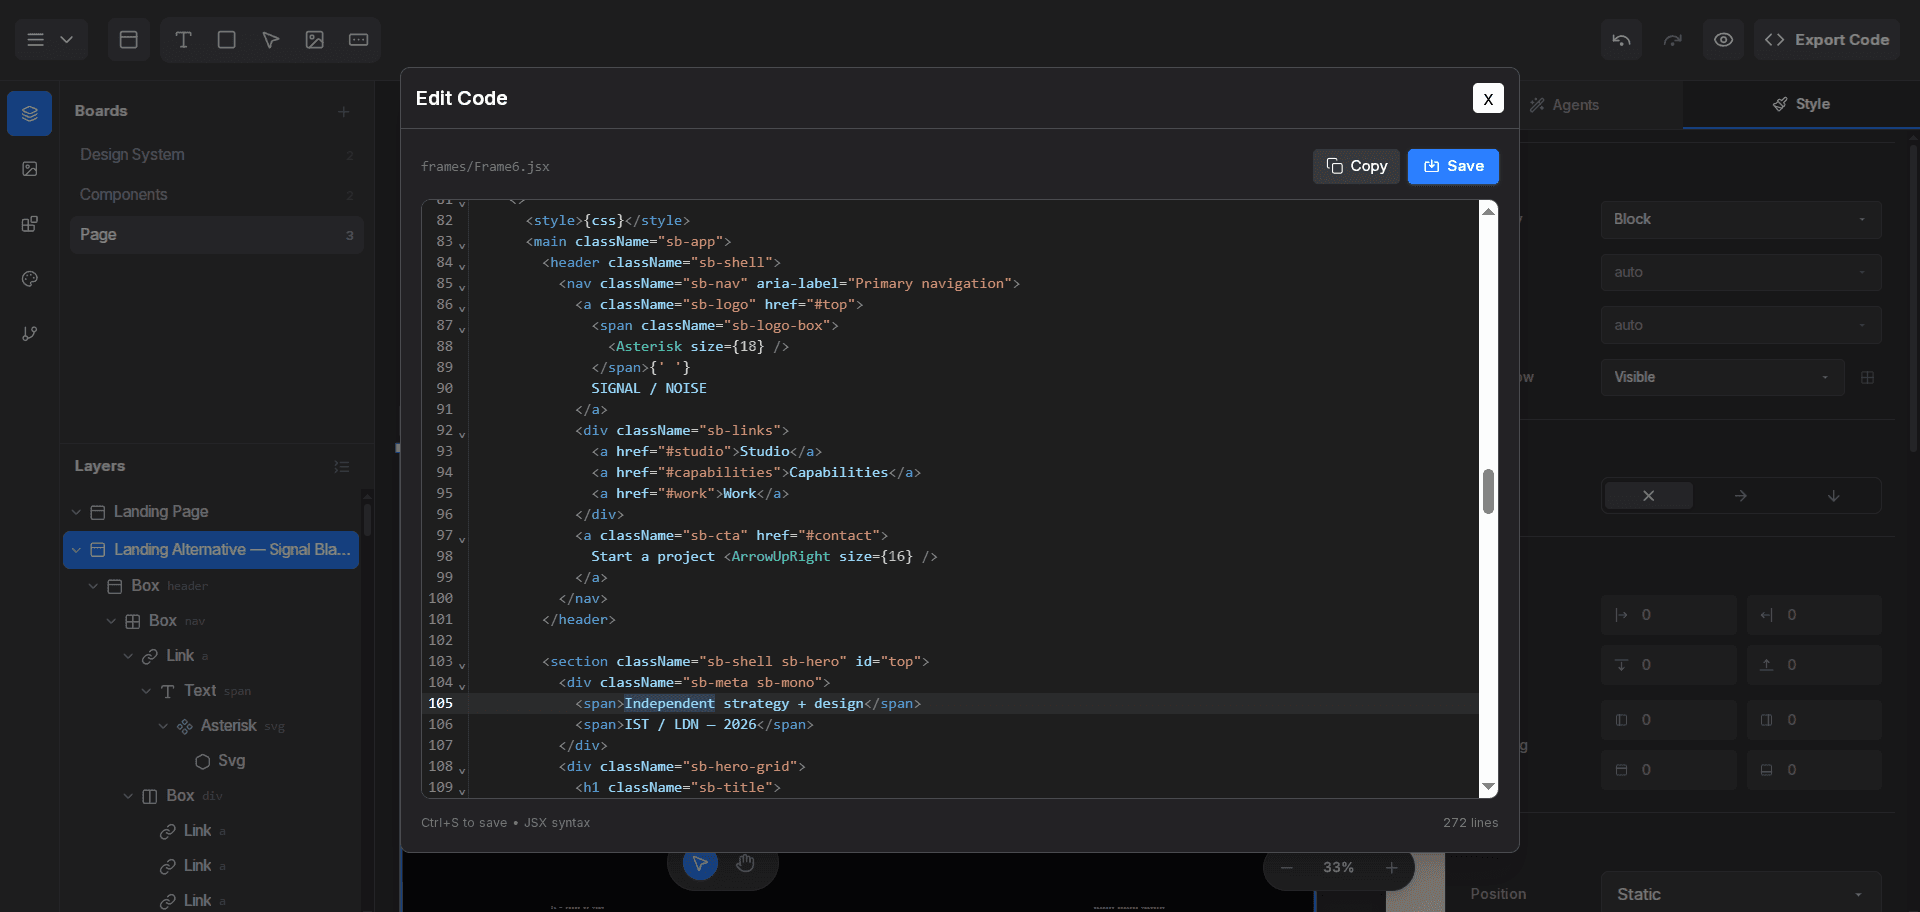Collapse Landing Alternative — Signal layer chevron
This screenshot has height=912, width=1920.
pos(76,550)
